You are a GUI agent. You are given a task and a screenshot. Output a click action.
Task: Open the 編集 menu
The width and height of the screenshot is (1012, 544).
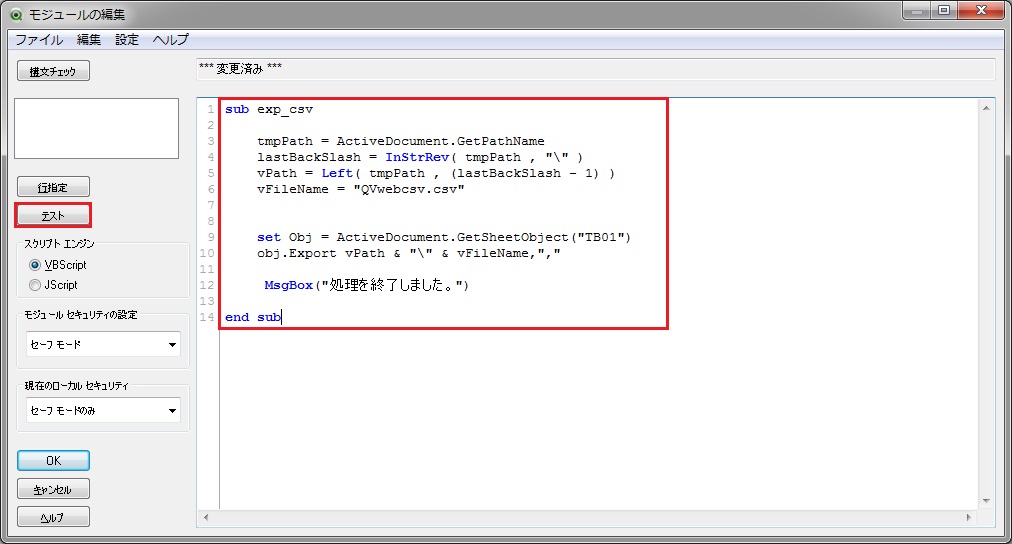point(88,39)
